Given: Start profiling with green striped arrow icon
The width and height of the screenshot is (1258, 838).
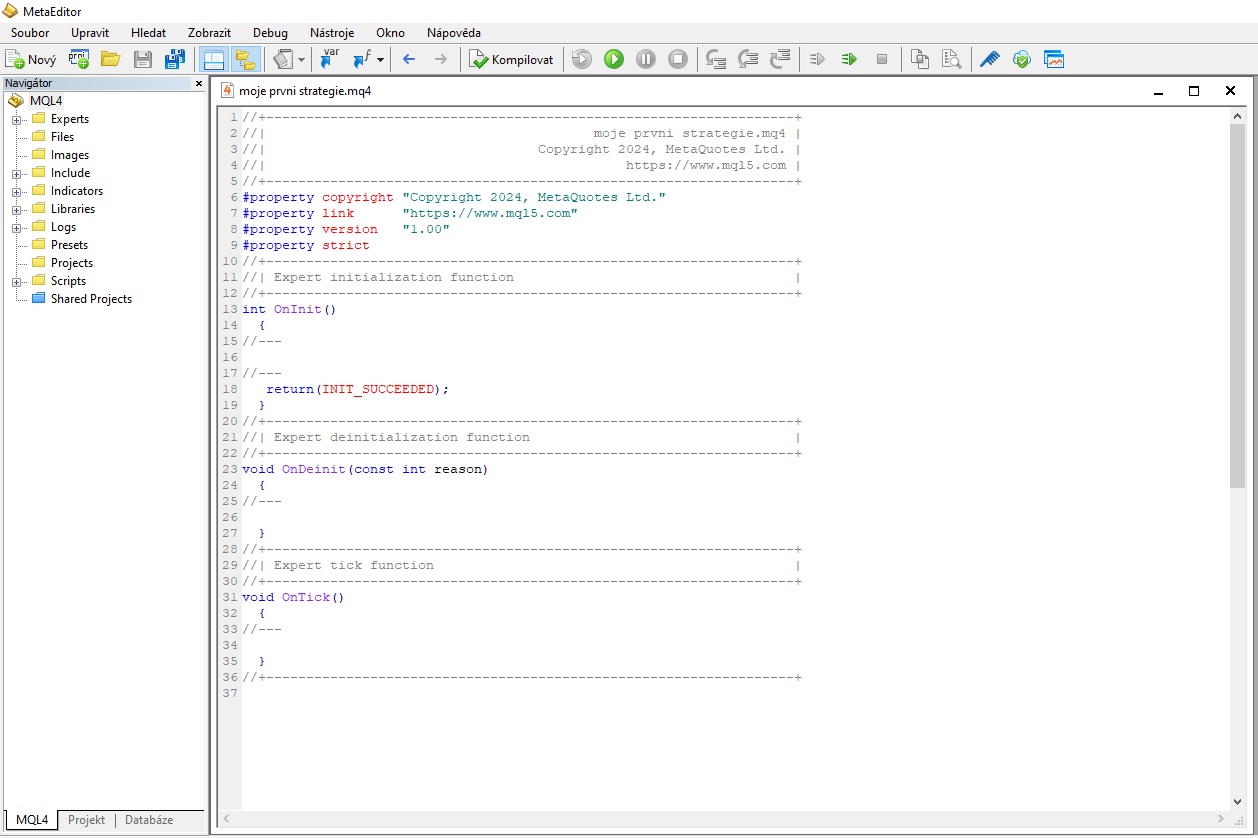Looking at the screenshot, I should pos(849,59).
